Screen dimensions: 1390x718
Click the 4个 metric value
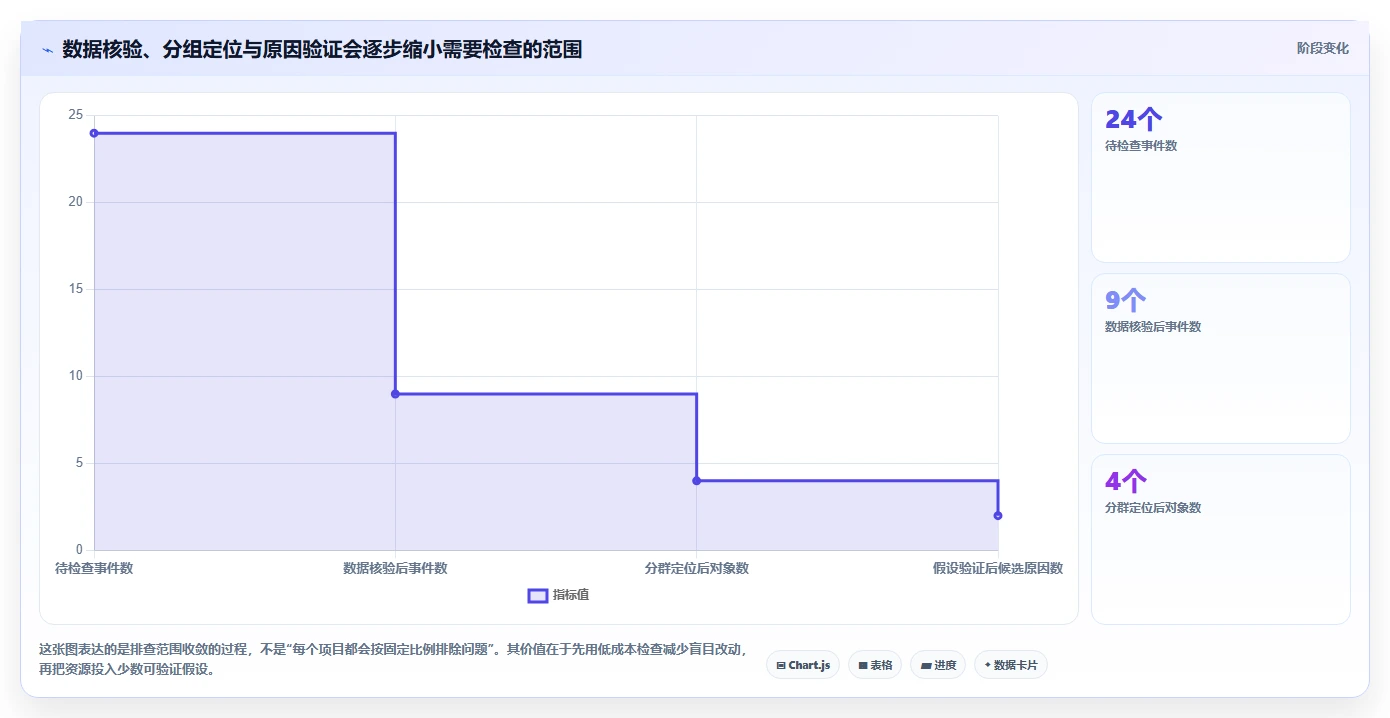1126,482
